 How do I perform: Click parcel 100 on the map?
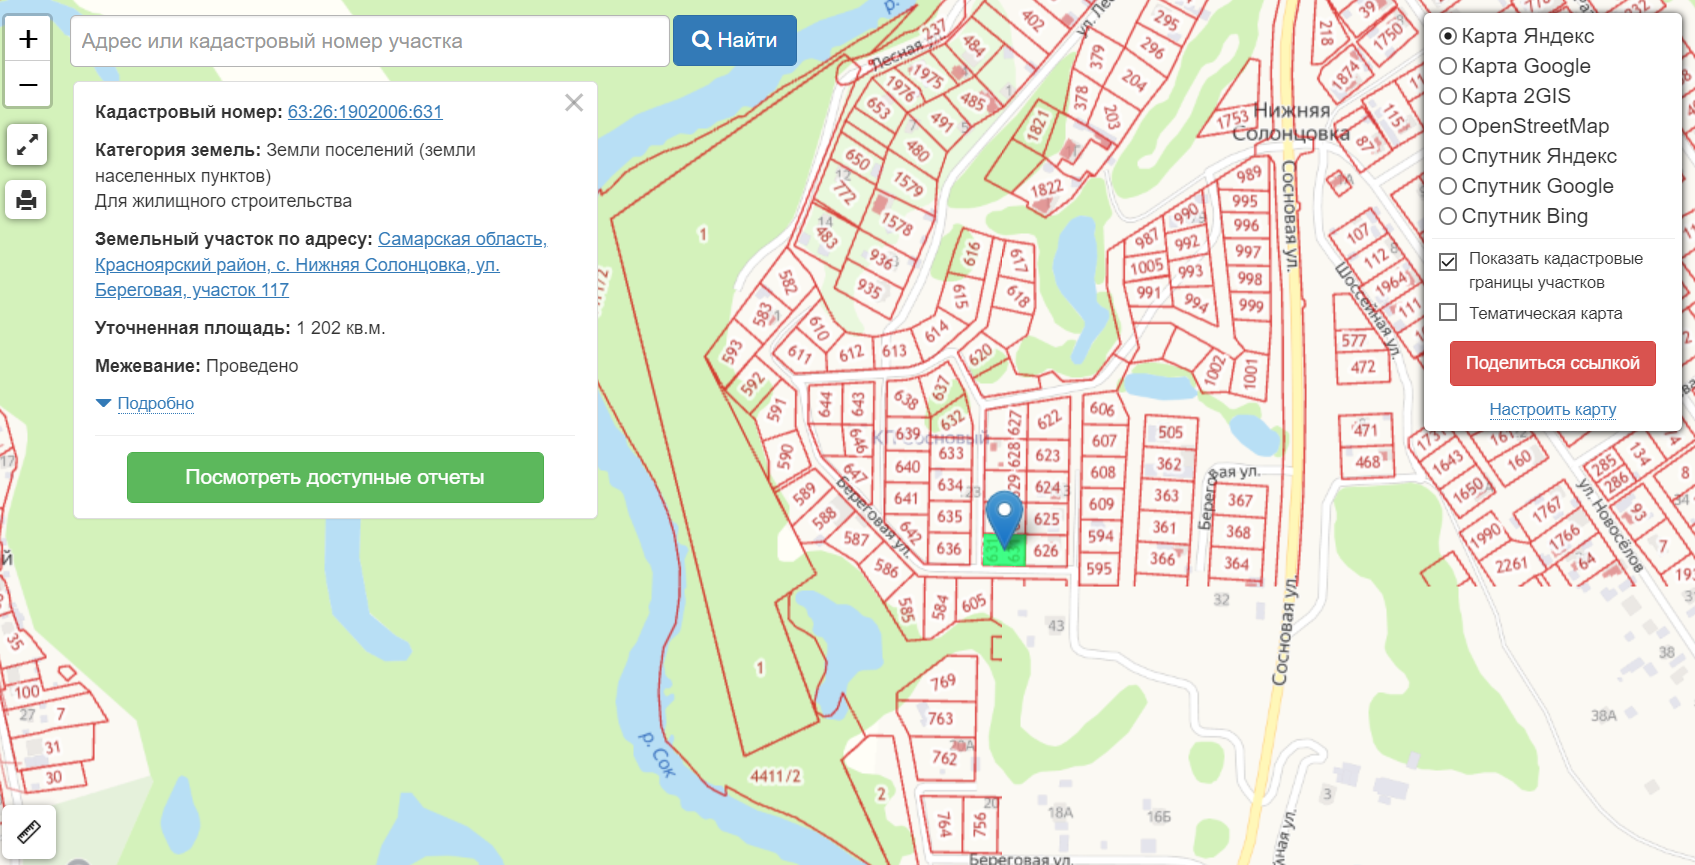click(x=27, y=692)
